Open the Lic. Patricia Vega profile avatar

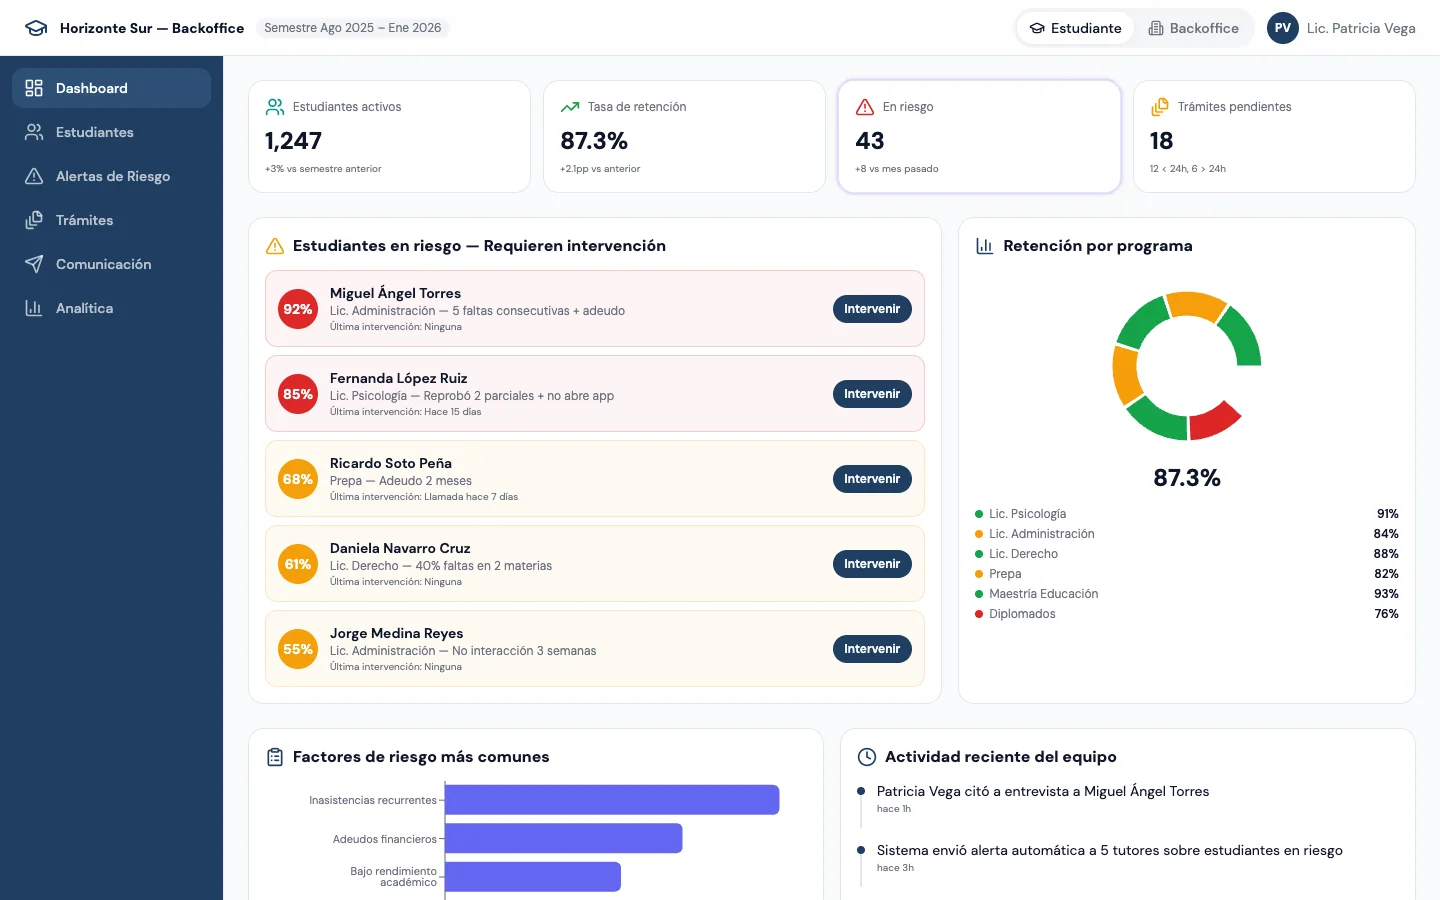coord(1282,28)
